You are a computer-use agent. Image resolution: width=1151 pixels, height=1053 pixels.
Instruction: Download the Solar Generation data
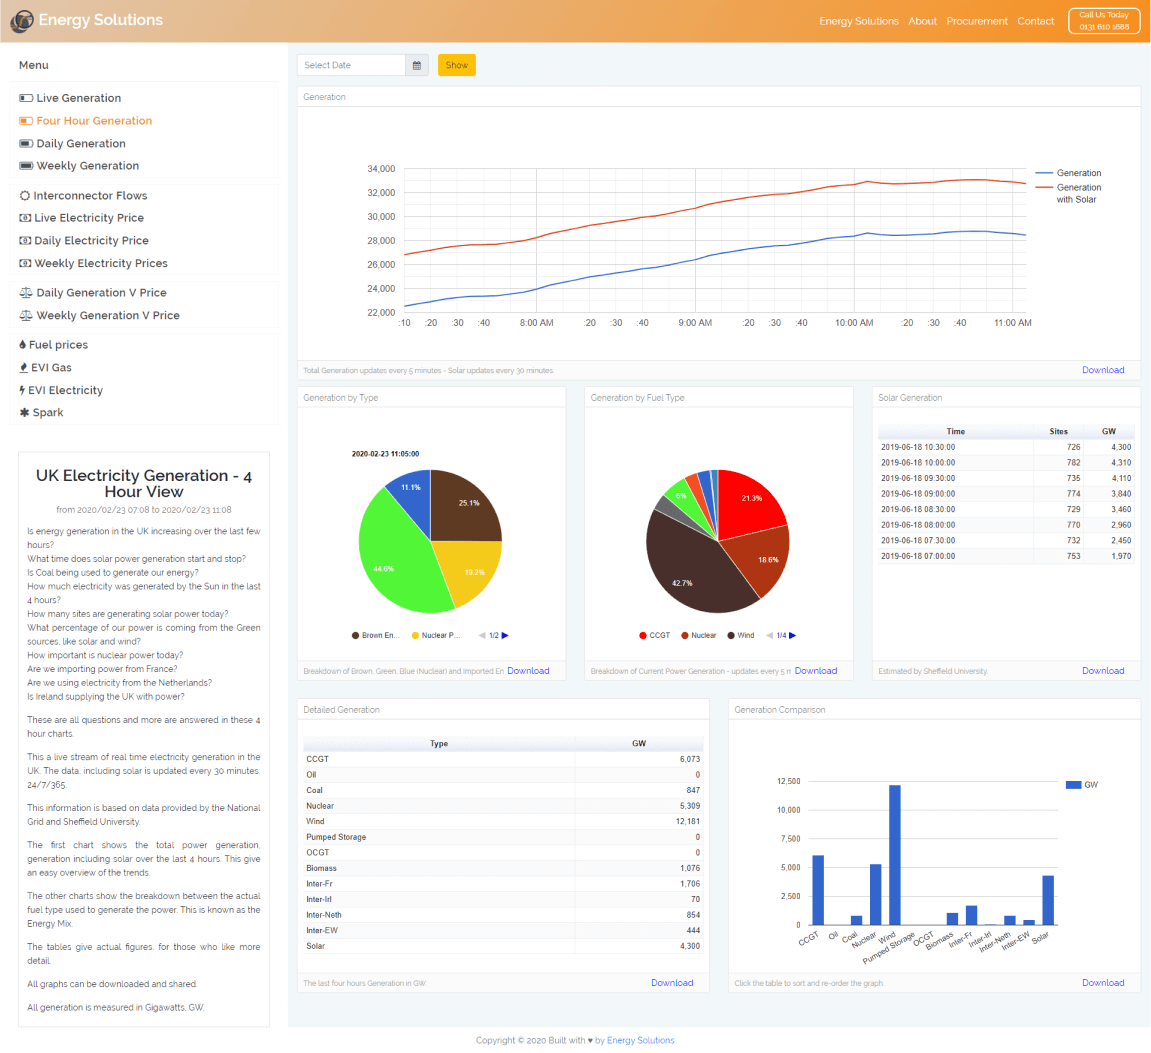(1102, 671)
